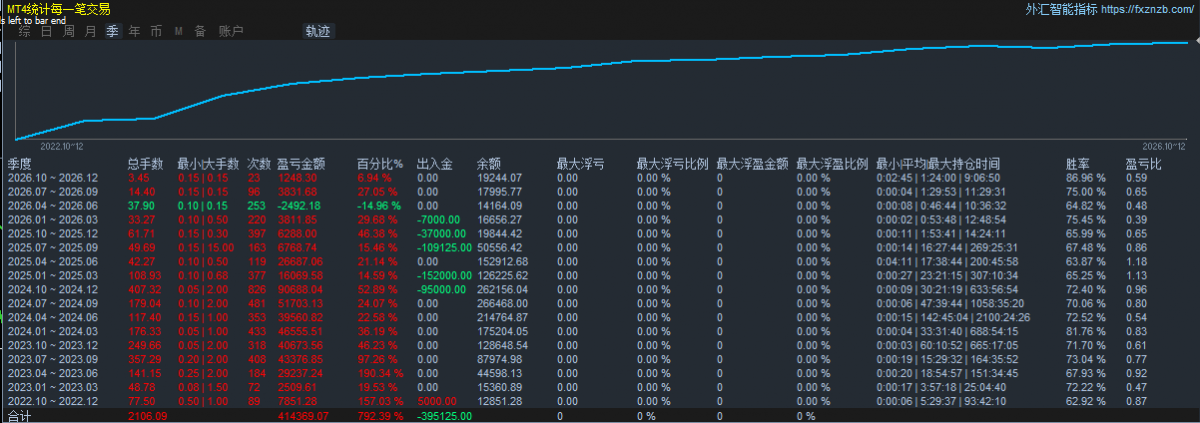Image resolution: width=1200 pixels, height=423 pixels.
Task: Click the -395125.00 total withdrawal value
Action: pyautogui.click(x=445, y=416)
